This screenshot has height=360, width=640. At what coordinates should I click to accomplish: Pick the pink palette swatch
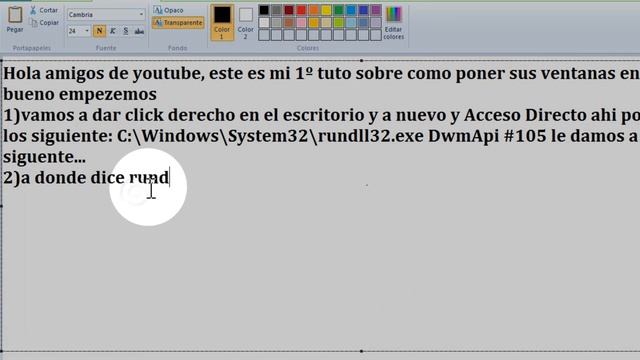click(x=301, y=22)
